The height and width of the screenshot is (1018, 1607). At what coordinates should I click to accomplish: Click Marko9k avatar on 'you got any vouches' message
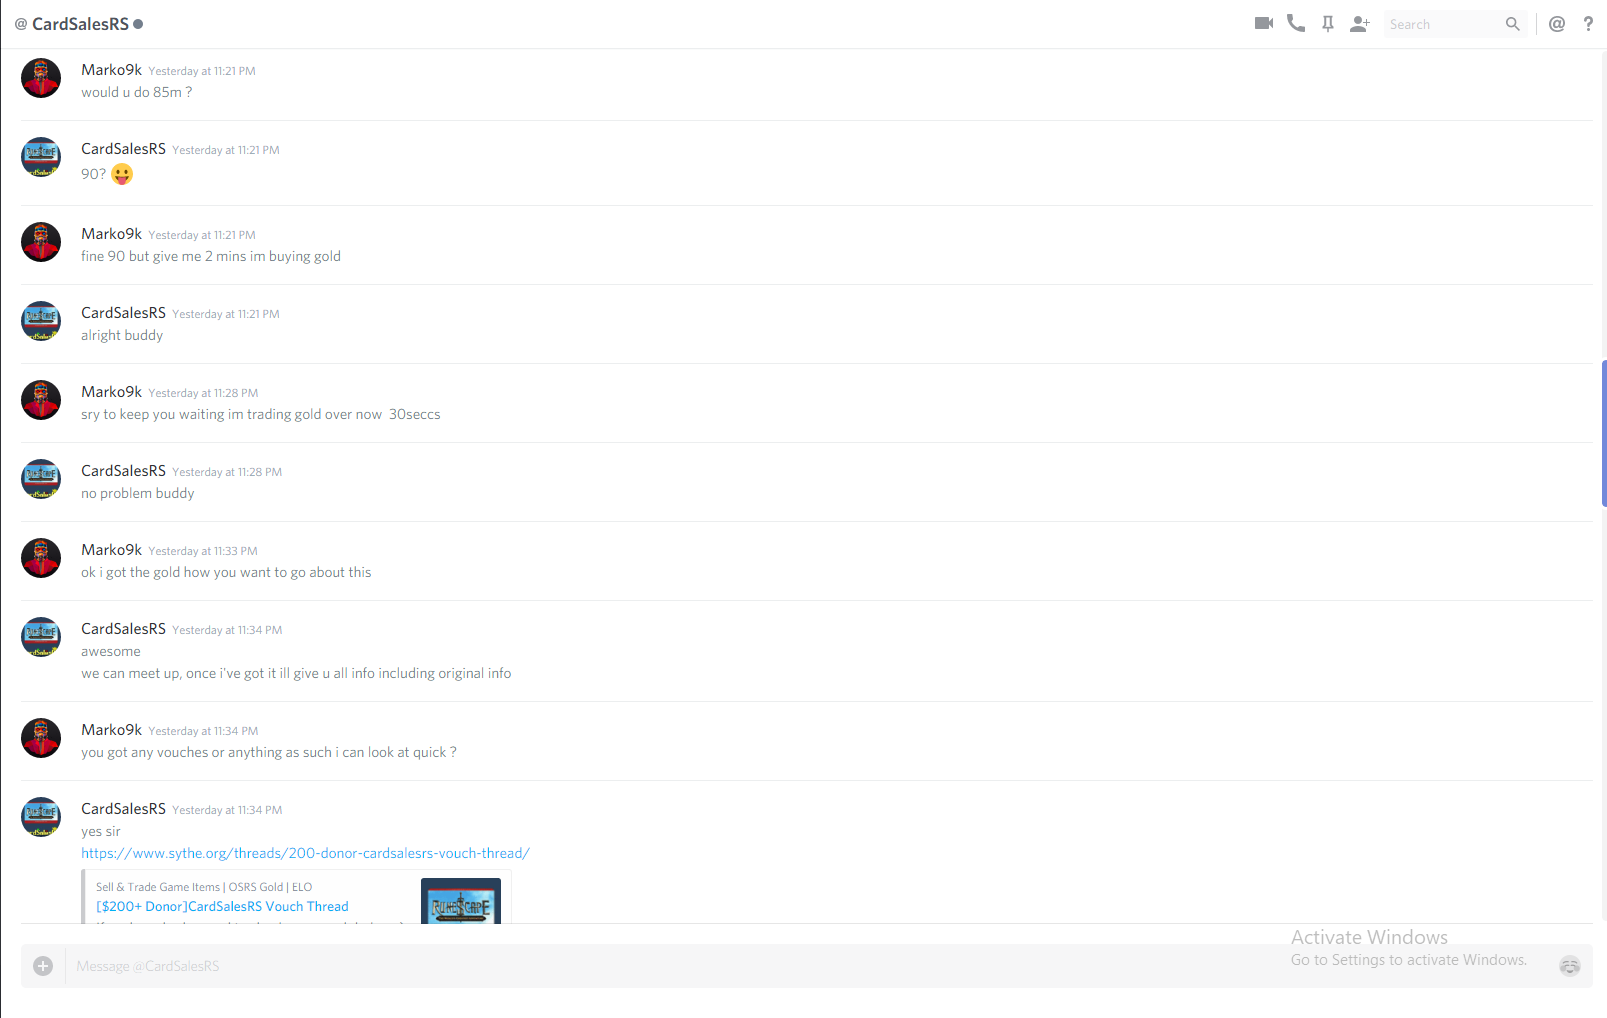click(41, 738)
